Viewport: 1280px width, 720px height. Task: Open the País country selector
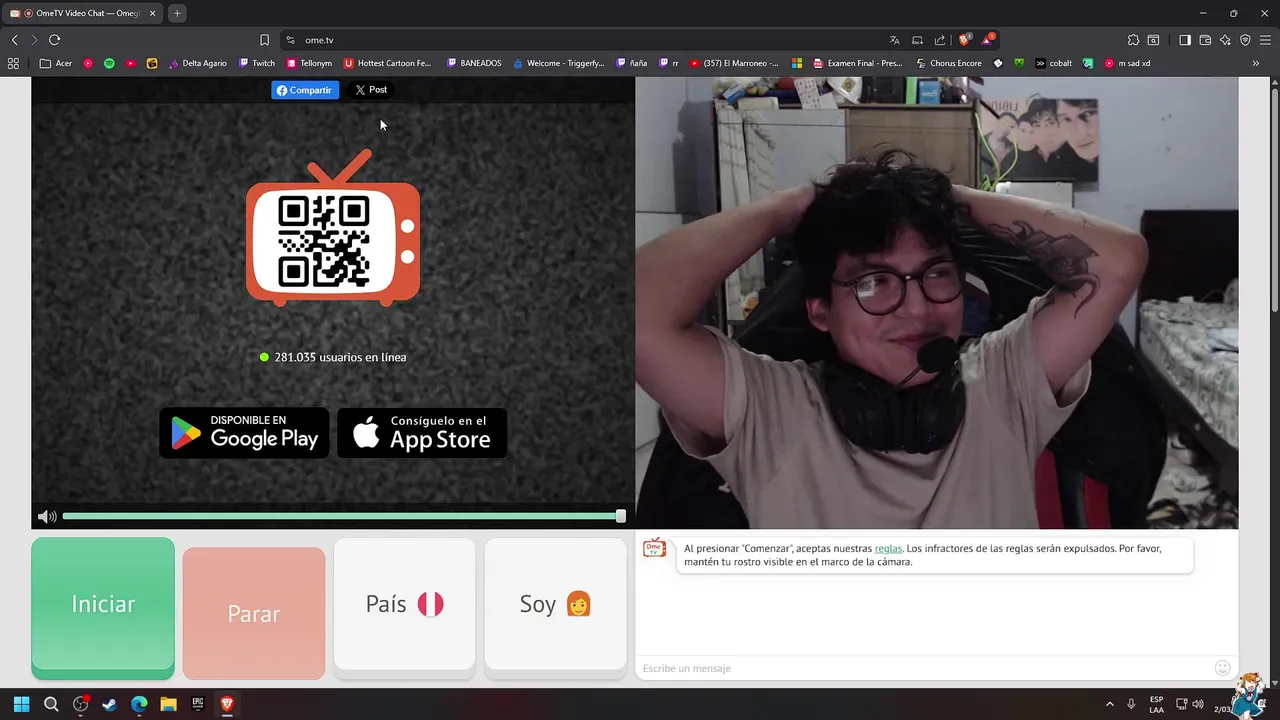(404, 605)
